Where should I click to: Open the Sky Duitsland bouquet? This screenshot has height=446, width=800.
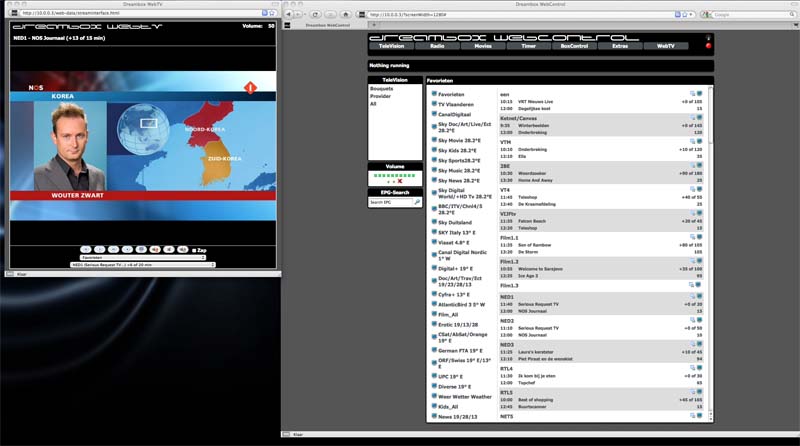[x=455, y=222]
